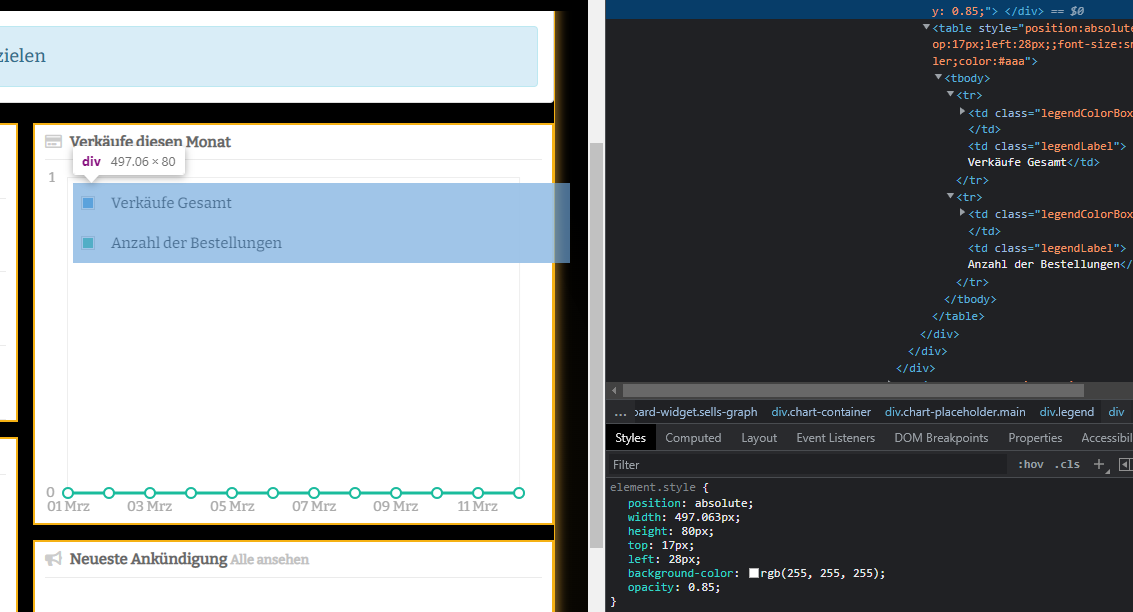The width and height of the screenshot is (1133, 612).
Task: Click the position: absolute style declaration
Action: [x=690, y=503]
